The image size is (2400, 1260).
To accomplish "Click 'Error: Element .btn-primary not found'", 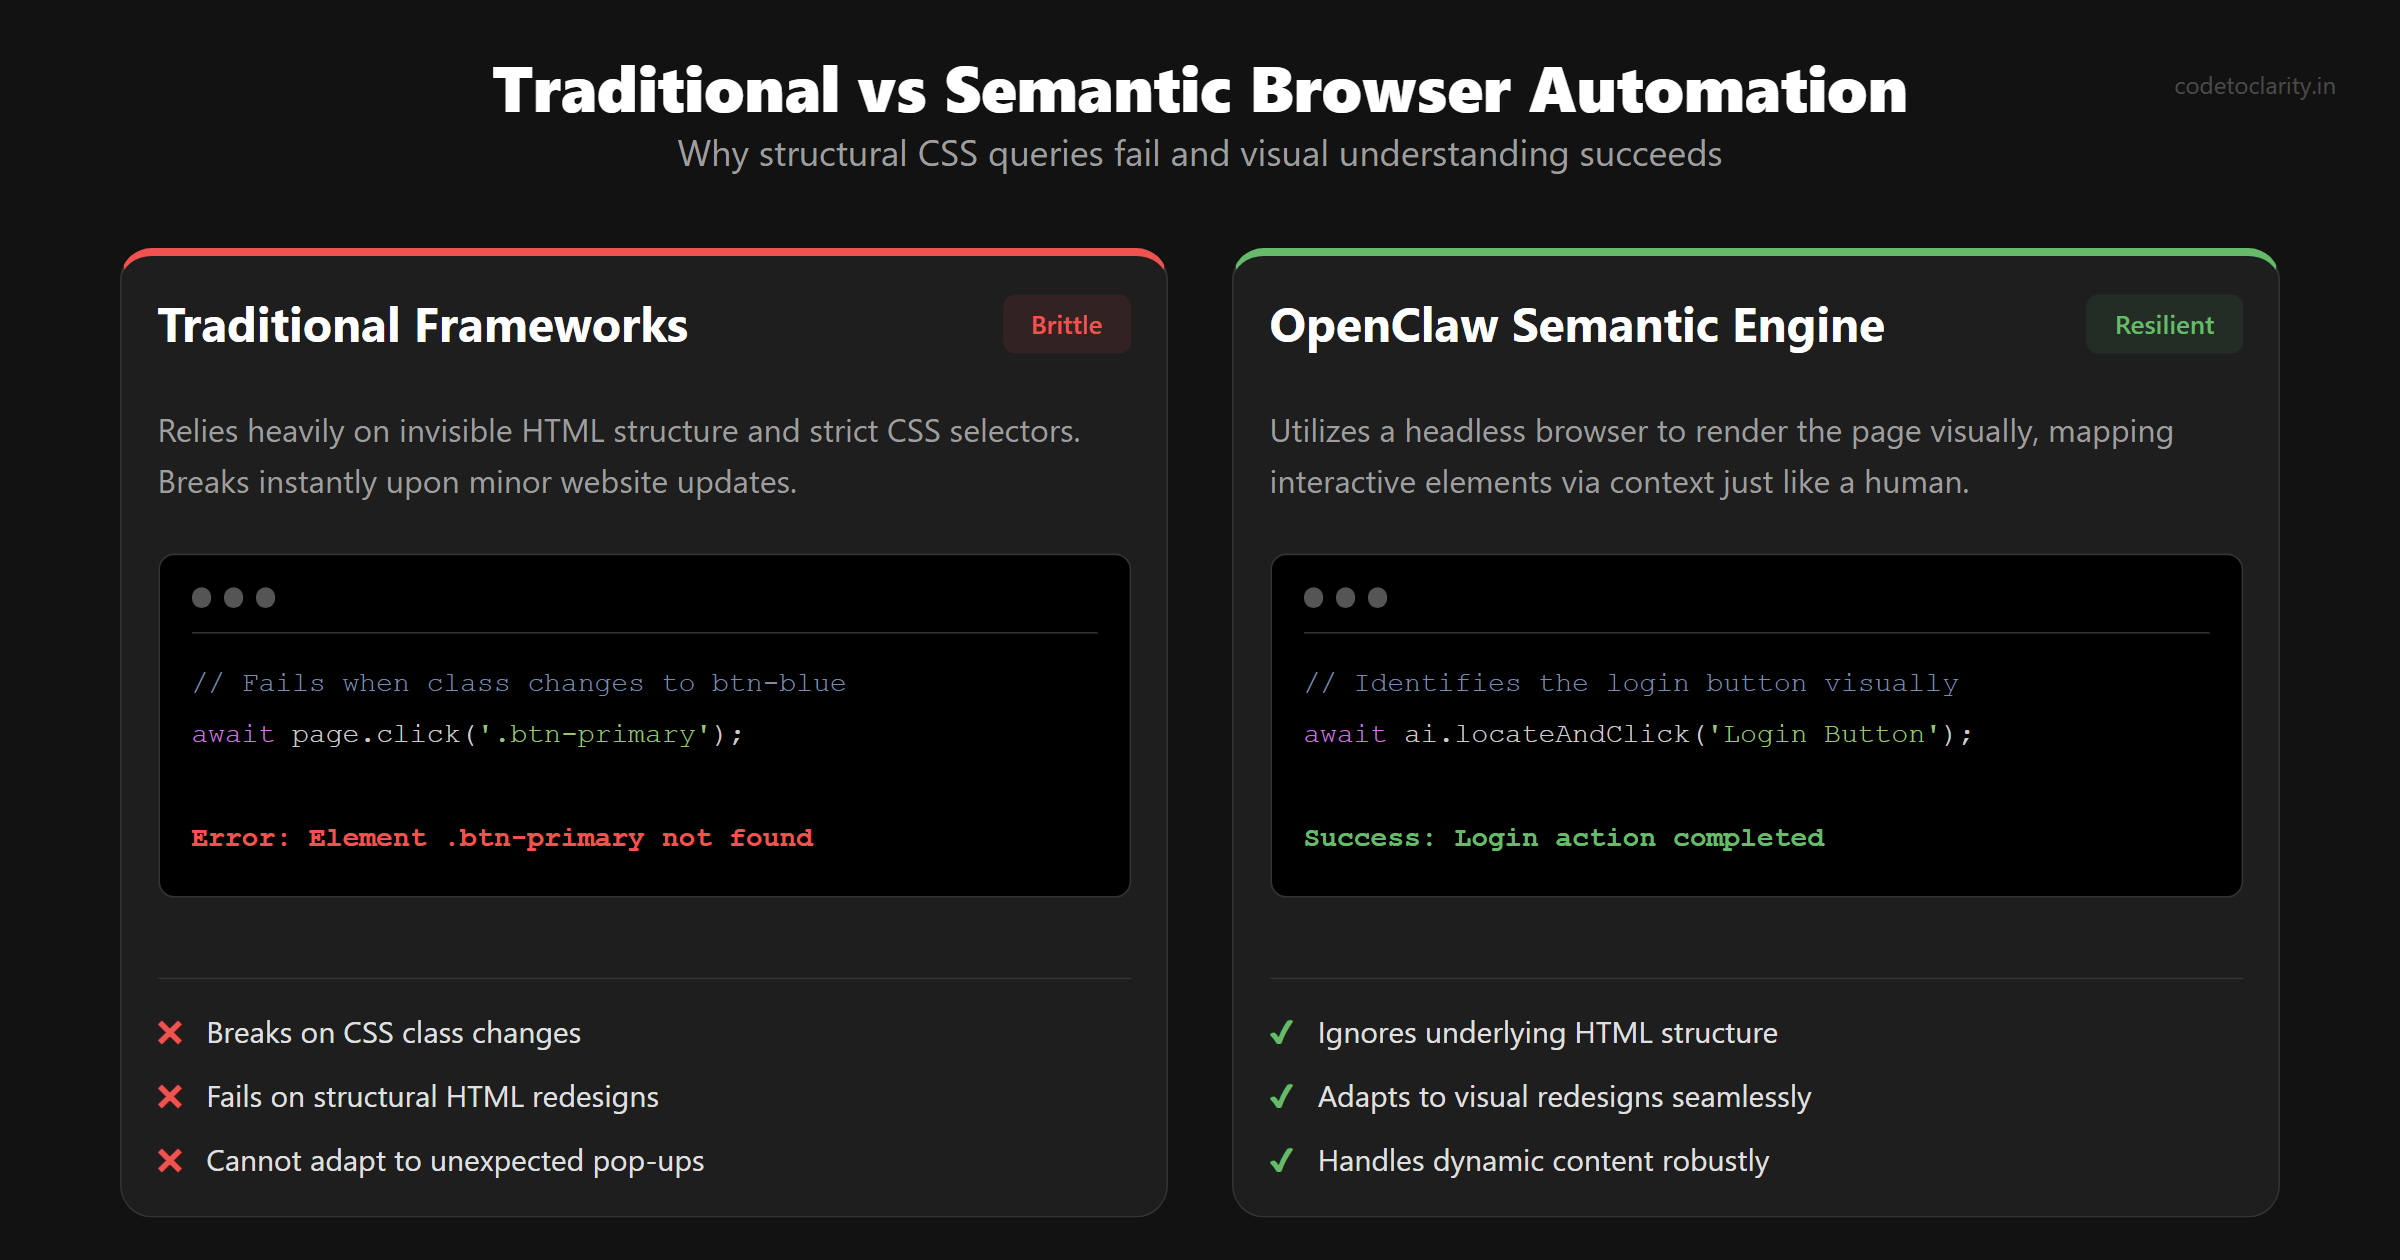I will click(502, 838).
